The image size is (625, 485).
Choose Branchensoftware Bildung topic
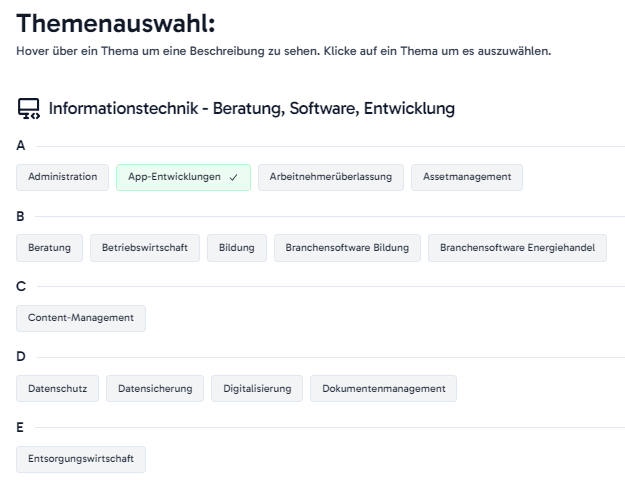pyautogui.click(x=347, y=248)
